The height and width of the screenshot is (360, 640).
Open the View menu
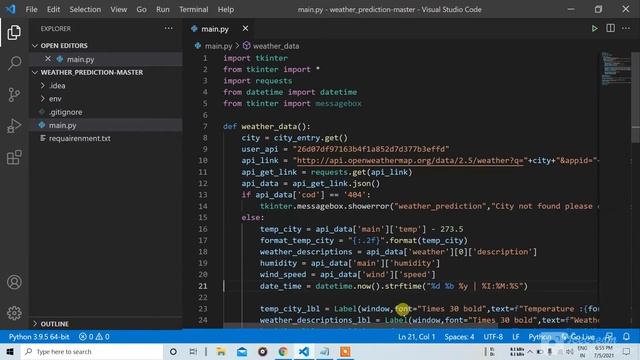coord(118,9)
